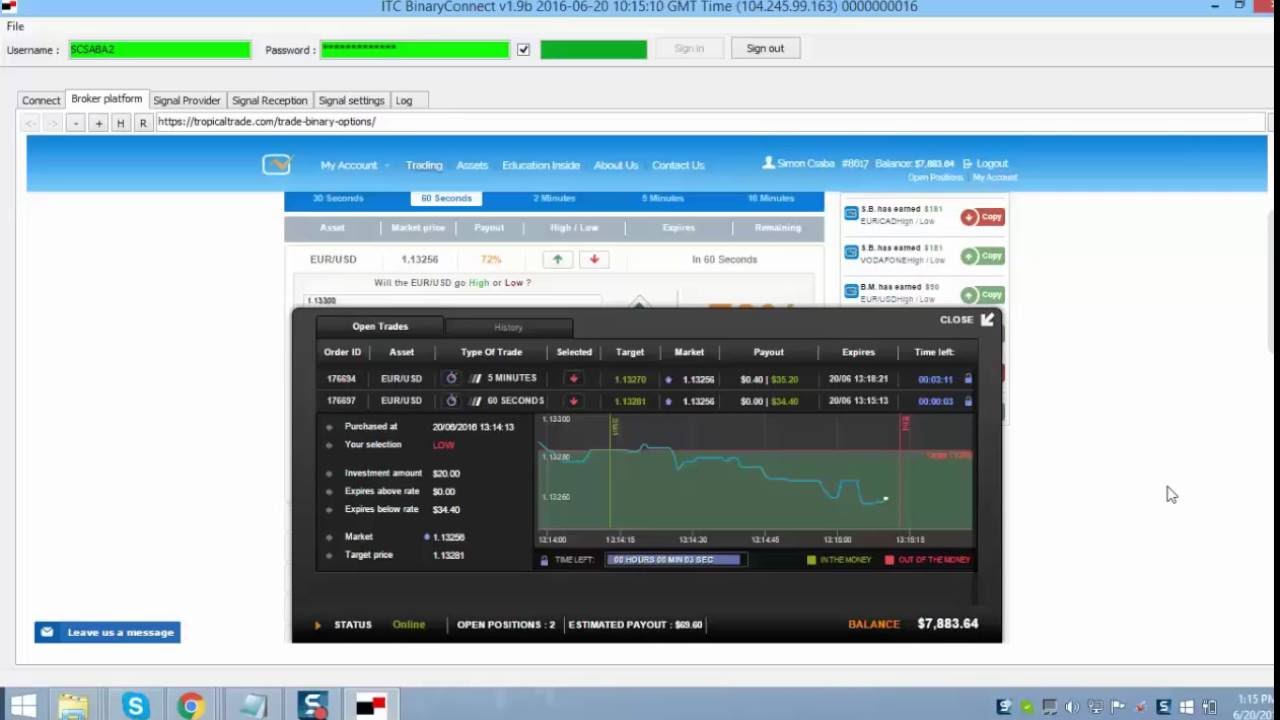Click the R reload button
Screen dimensions: 1280x720
[x=143, y=122]
